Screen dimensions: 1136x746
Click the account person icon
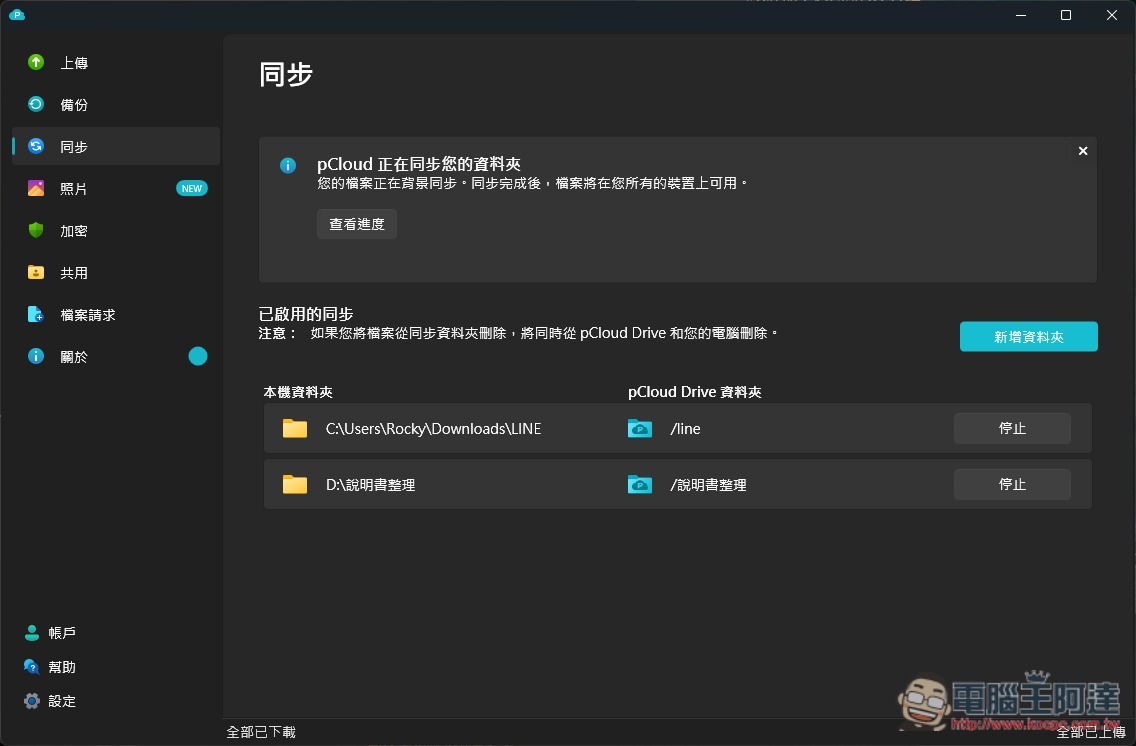coord(31,632)
